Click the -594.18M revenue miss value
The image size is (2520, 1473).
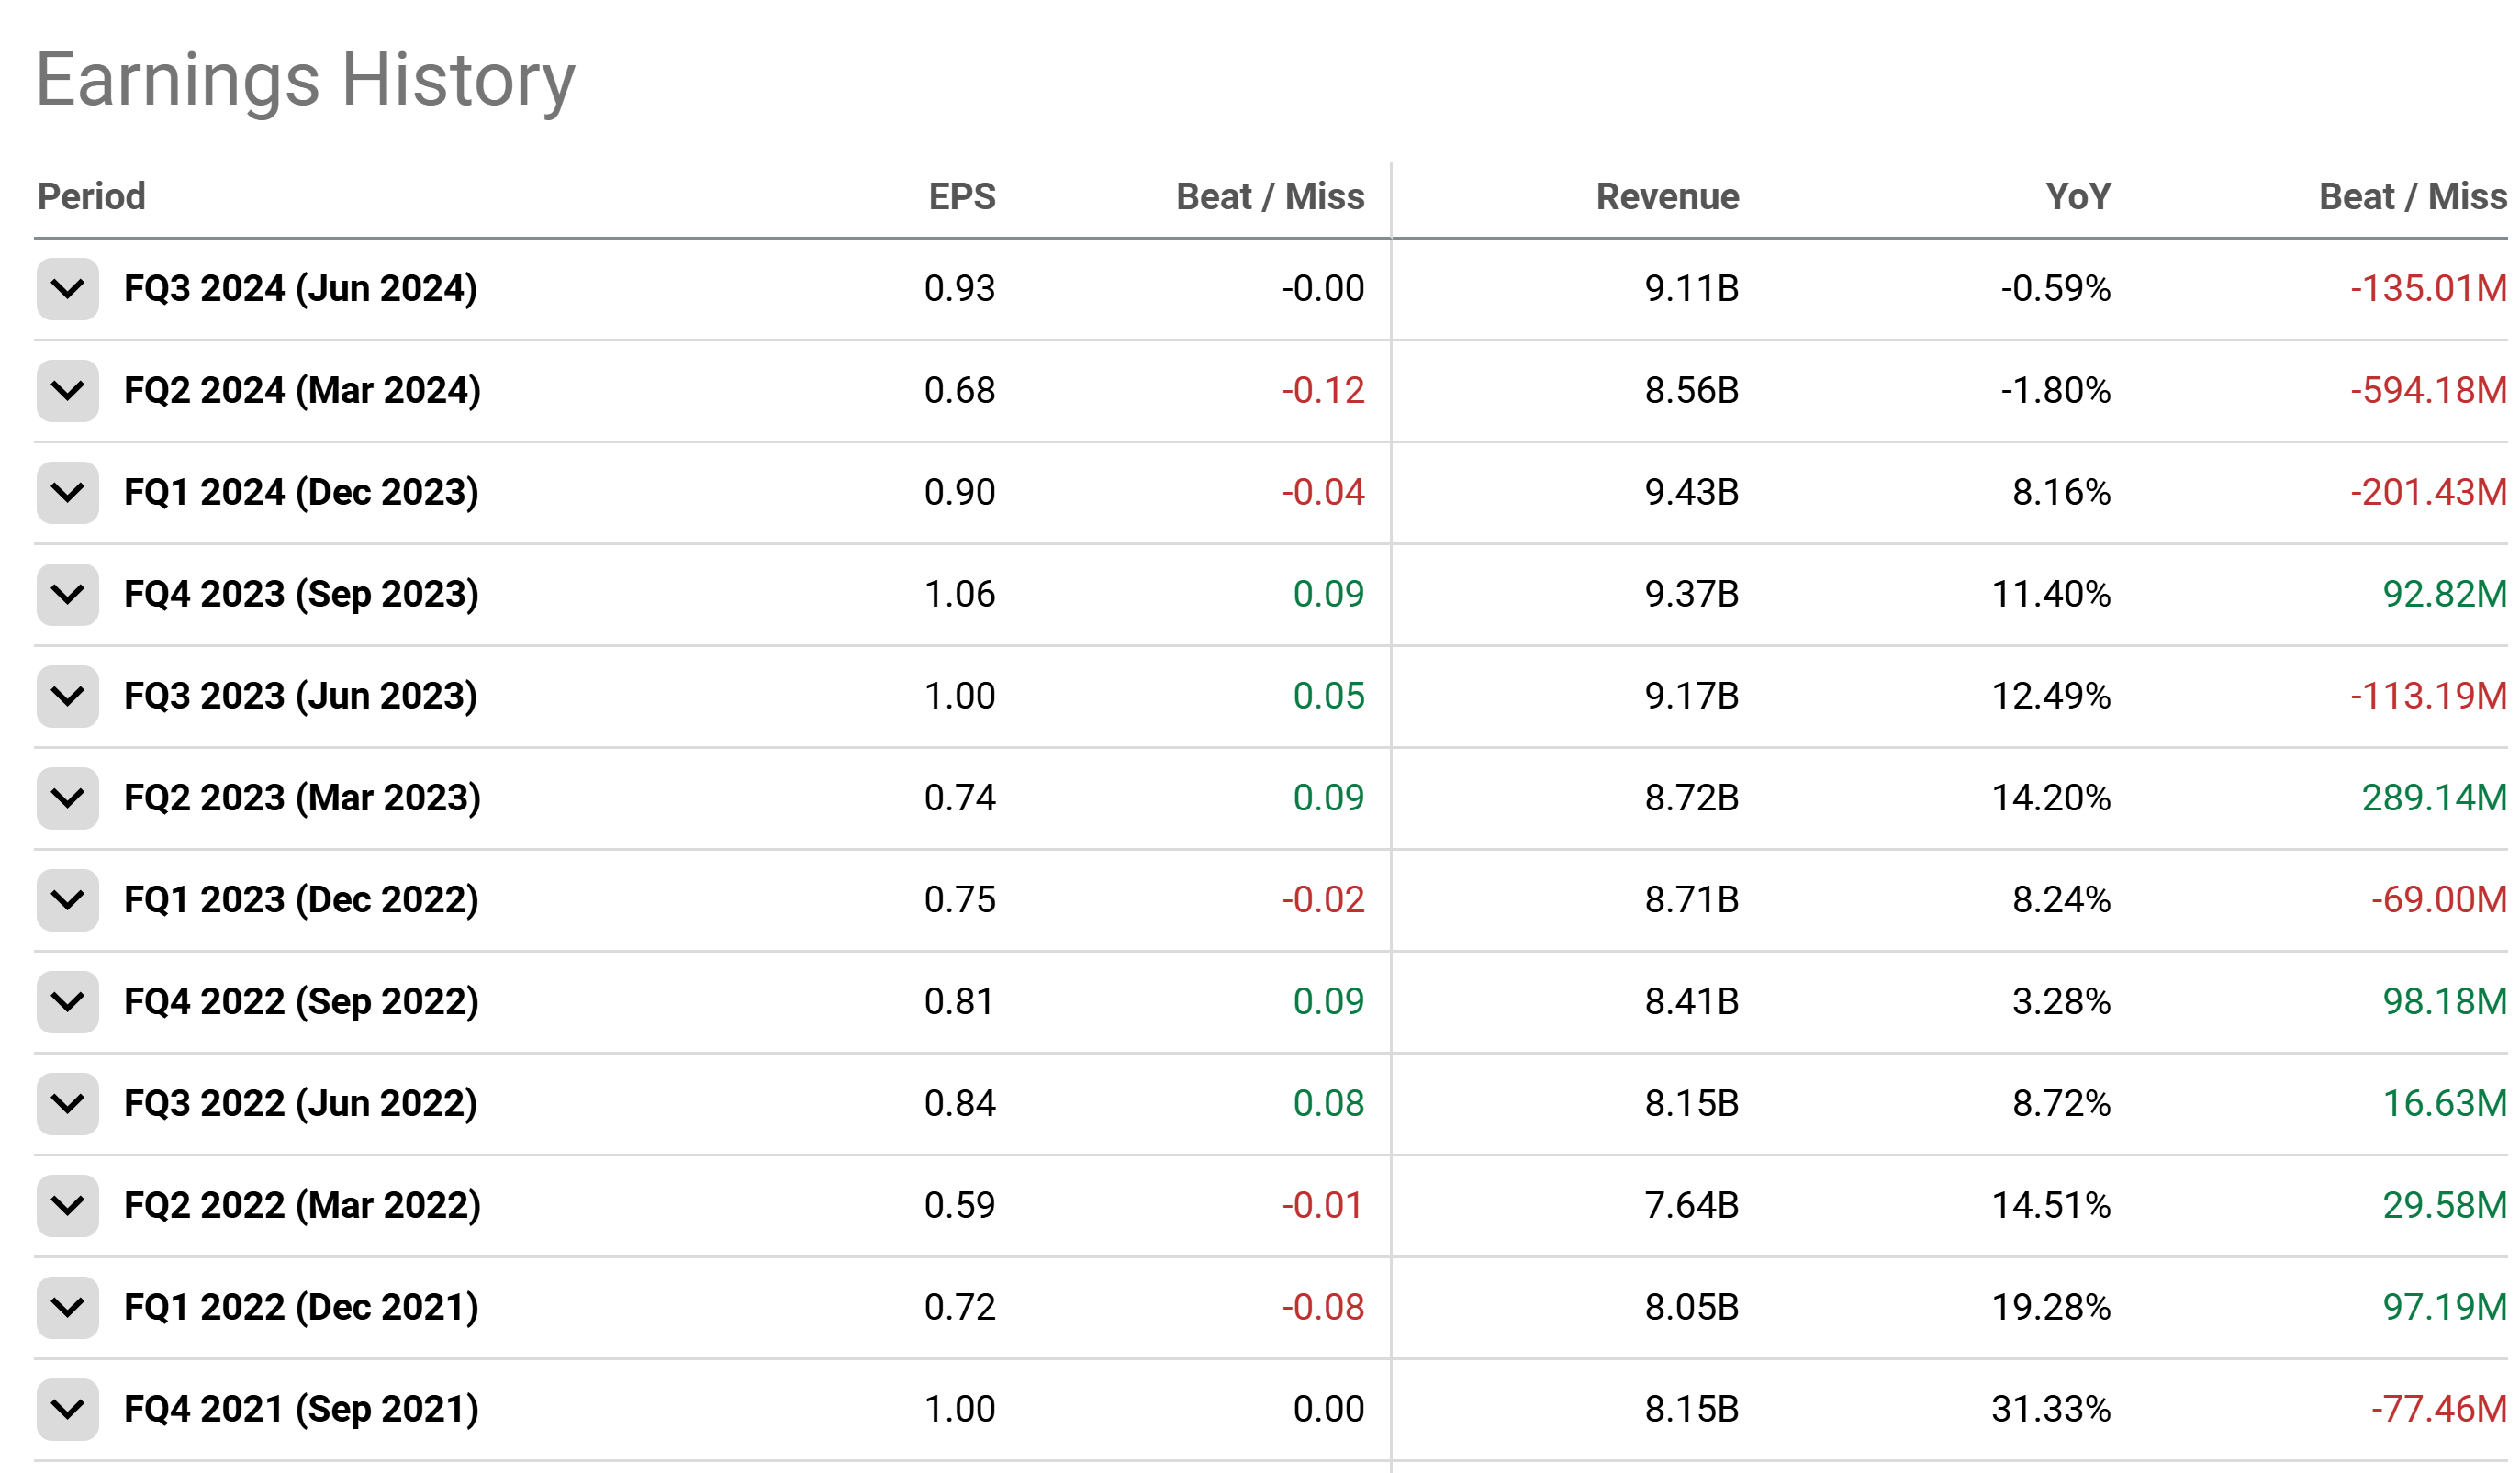(x=2427, y=391)
